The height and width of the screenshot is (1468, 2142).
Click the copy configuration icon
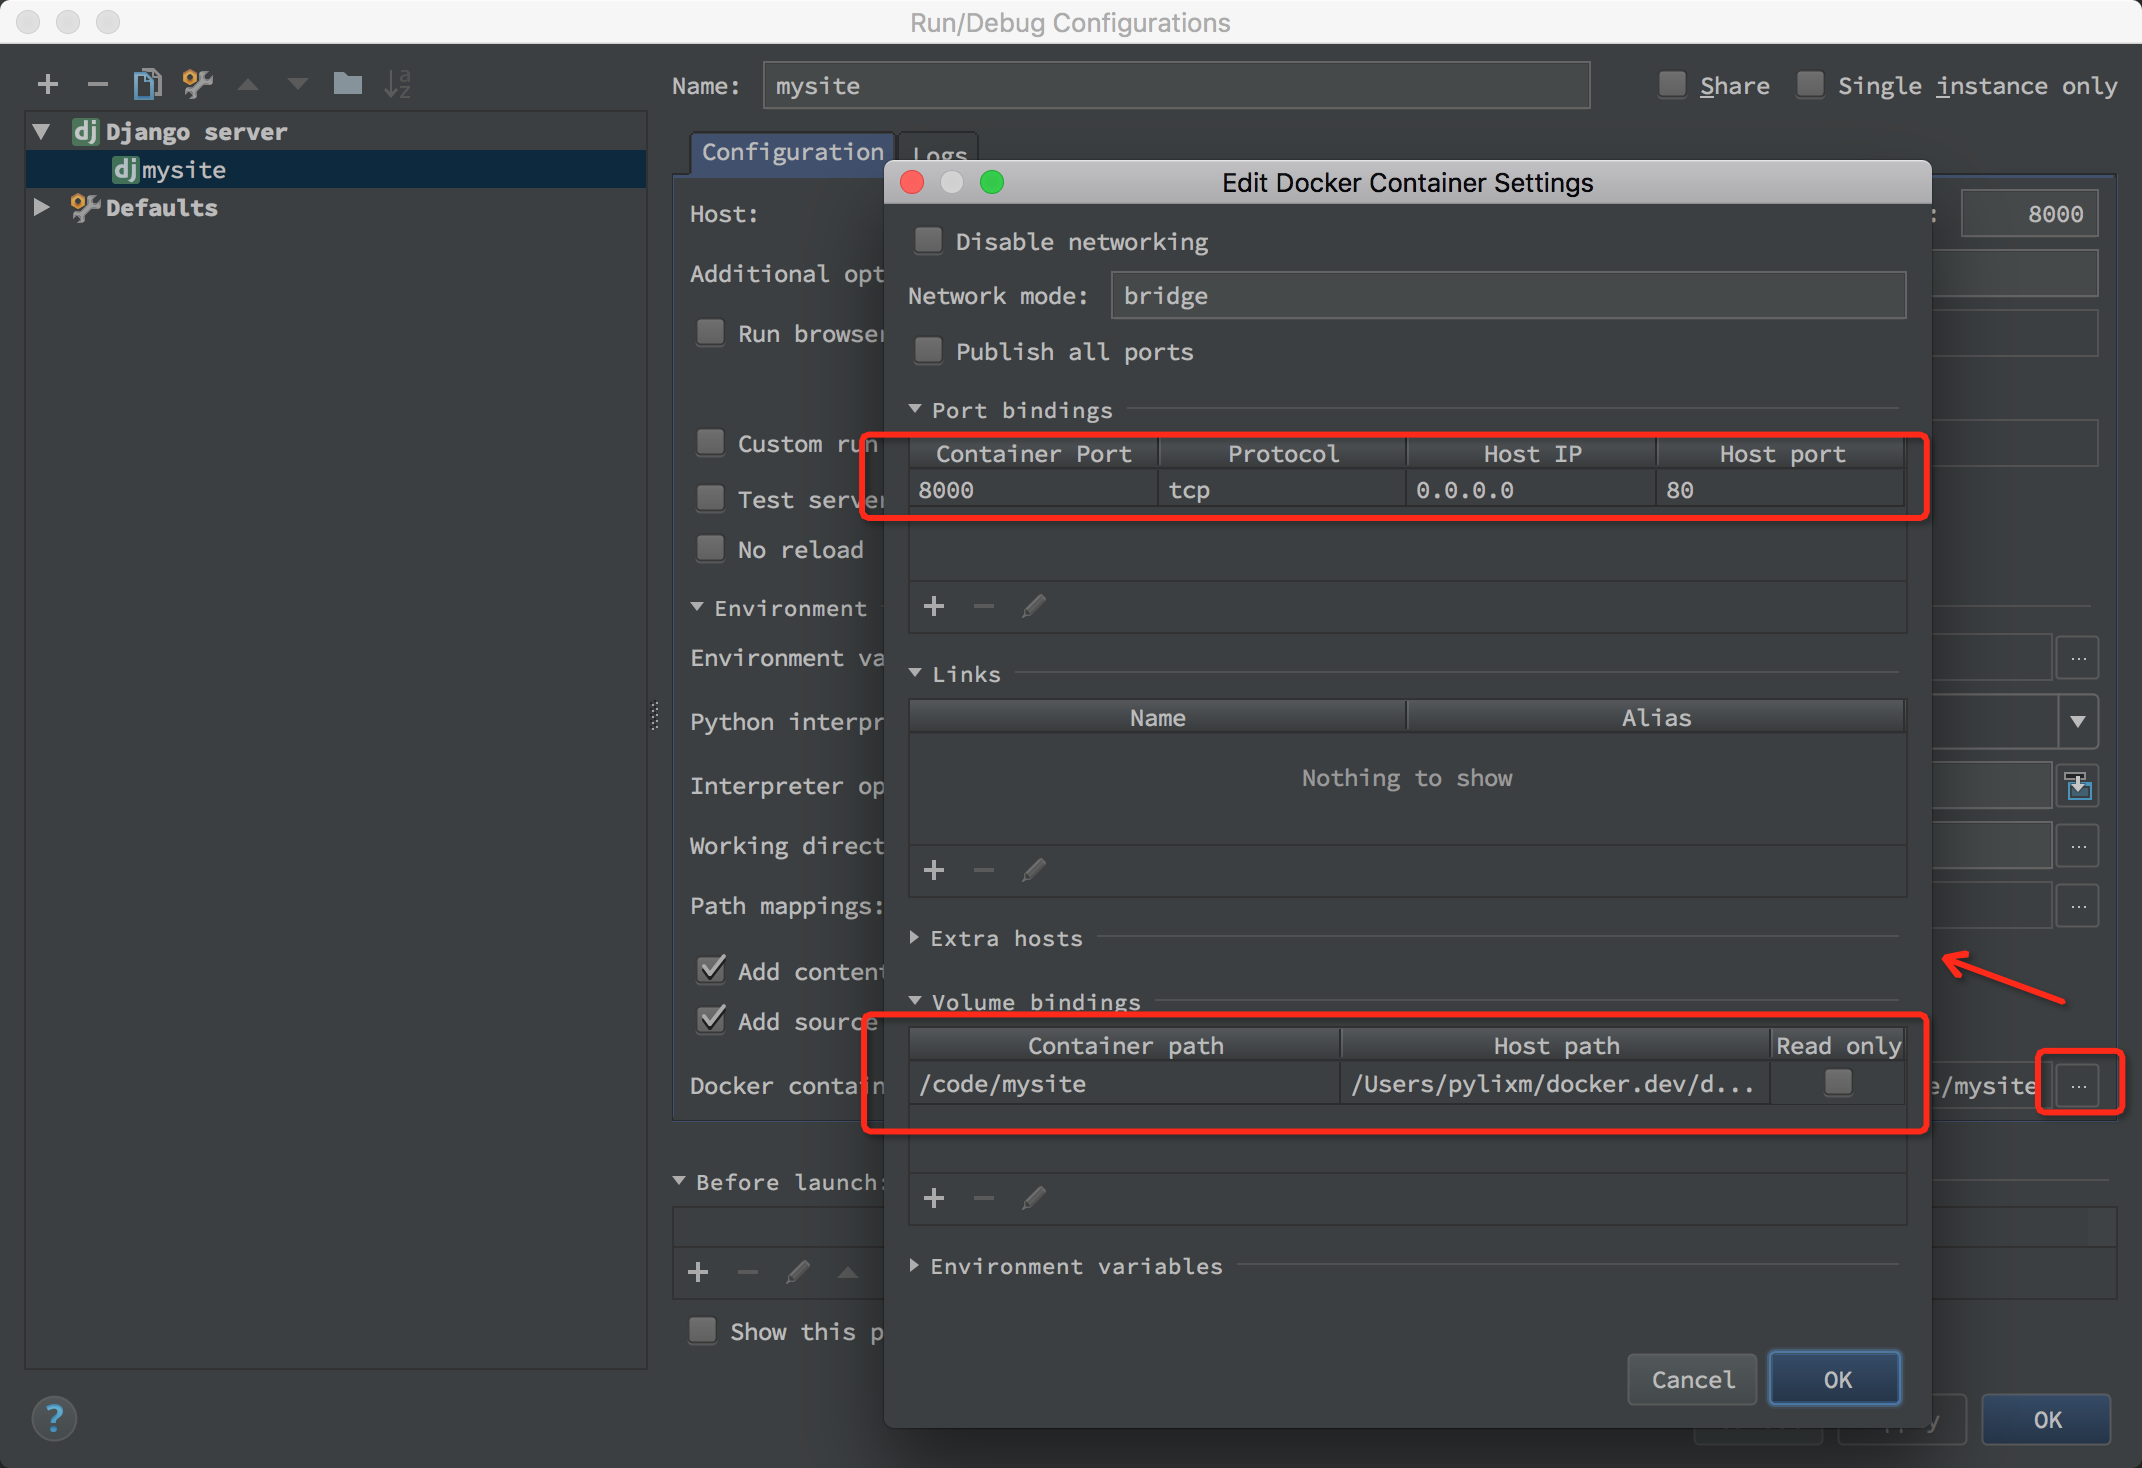(x=147, y=84)
